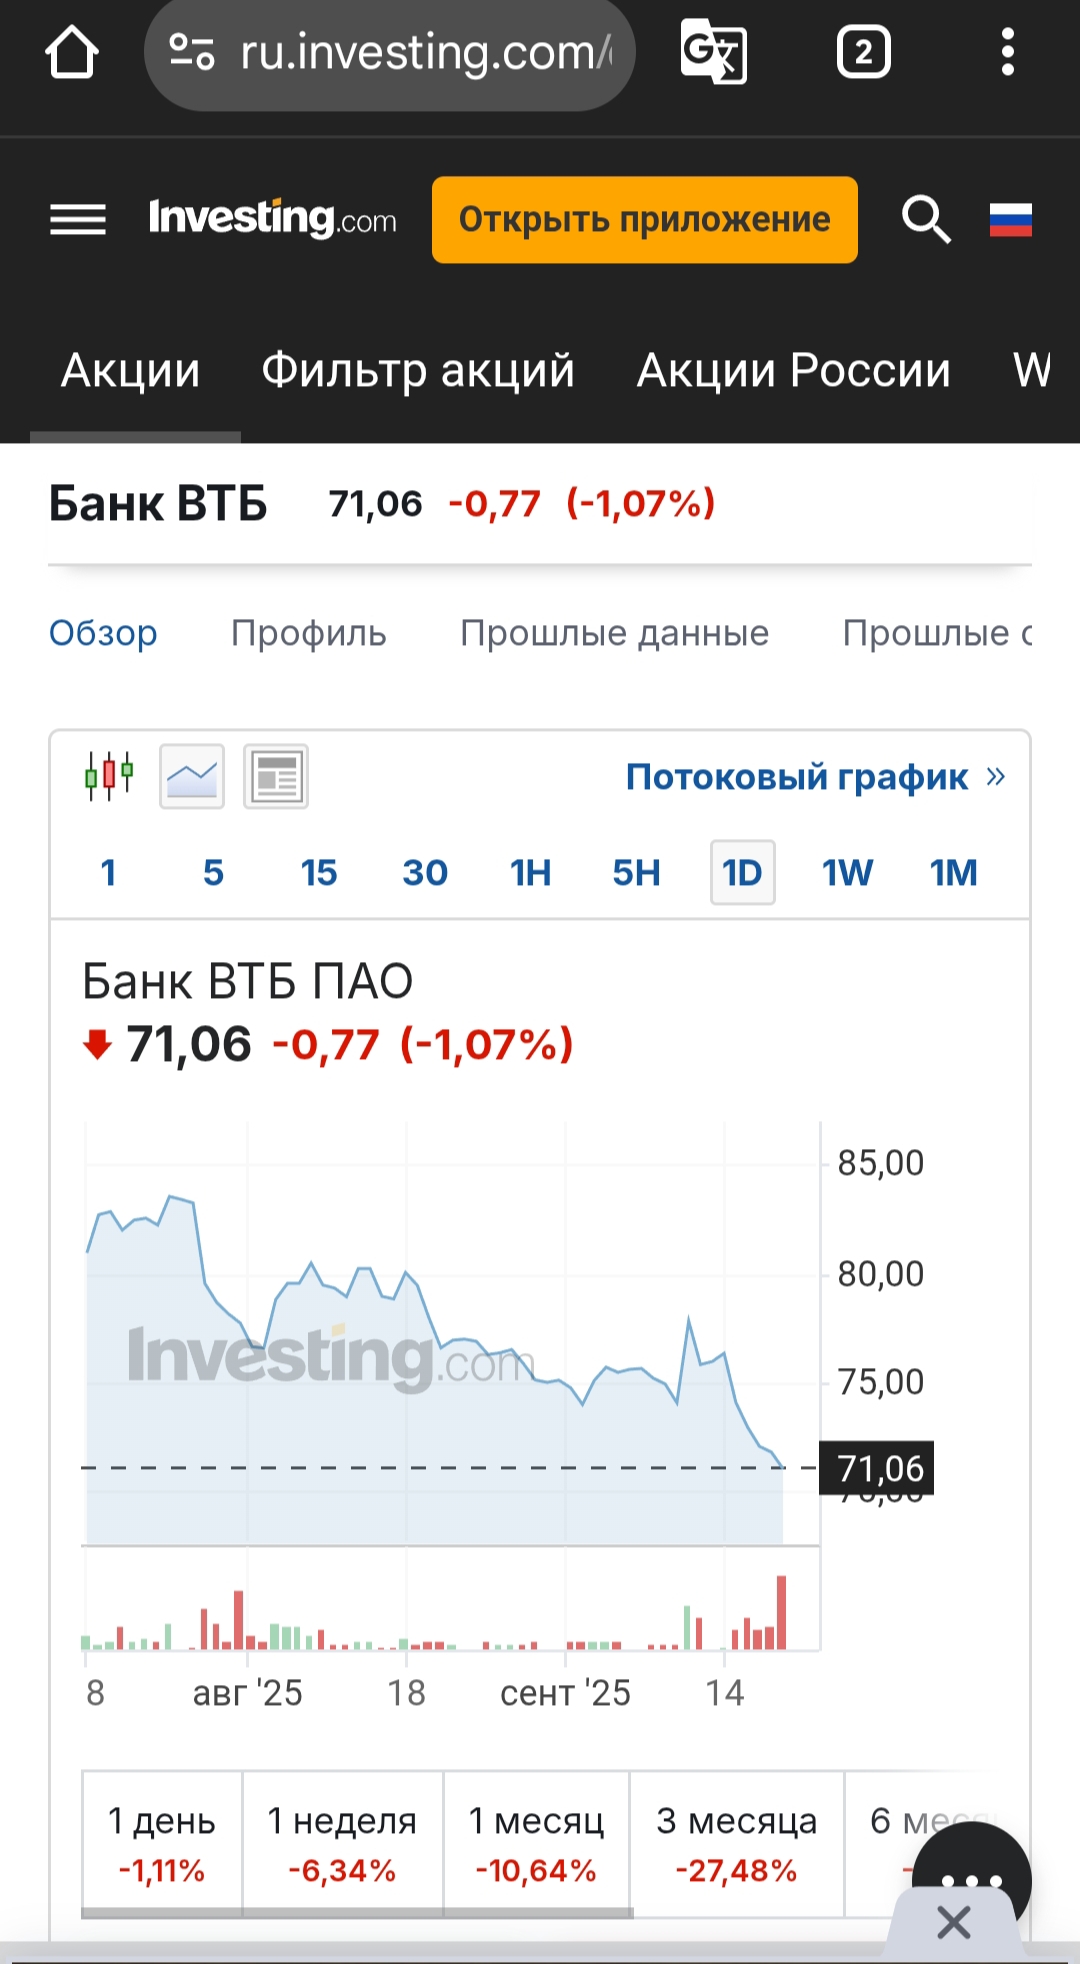Image resolution: width=1080 pixels, height=1964 pixels.
Task: Close the floating widget with X icon
Action: [x=954, y=1921]
